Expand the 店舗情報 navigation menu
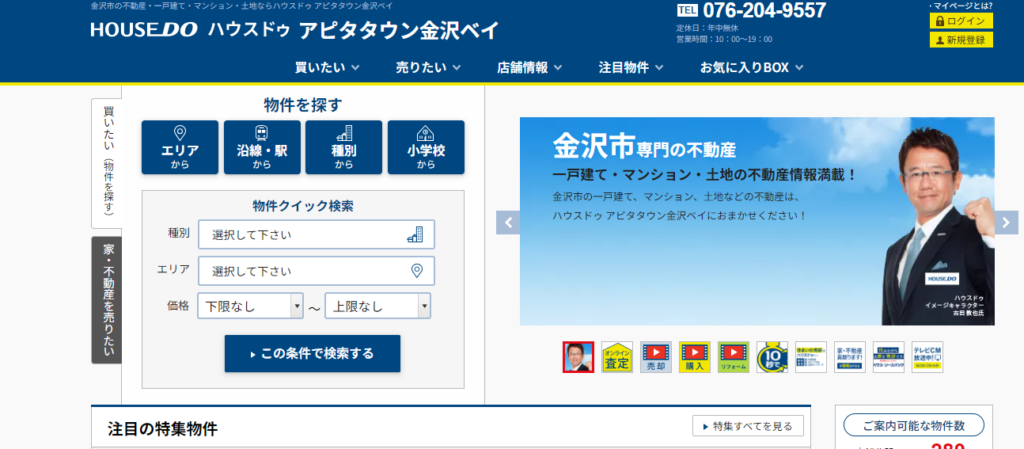 pyautogui.click(x=530, y=67)
